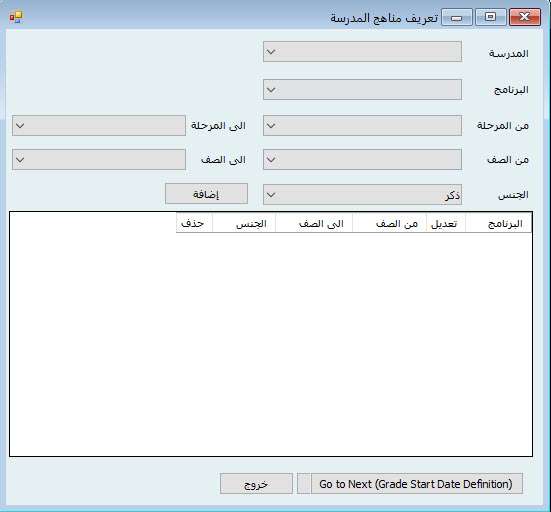This screenshot has width=551, height=512.
Task: Expand the الى الصف dropdown
Action: tap(99, 160)
